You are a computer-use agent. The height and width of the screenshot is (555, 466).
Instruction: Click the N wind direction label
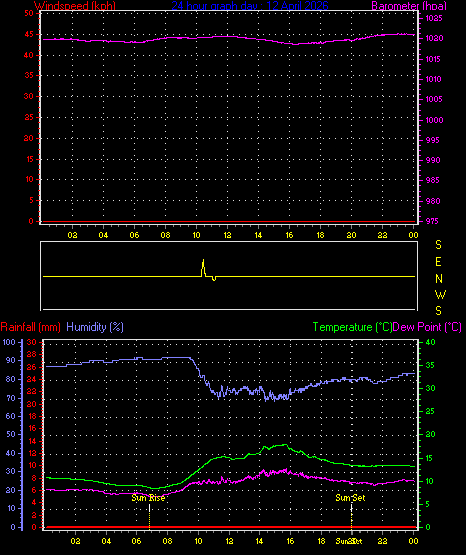pos(439,279)
